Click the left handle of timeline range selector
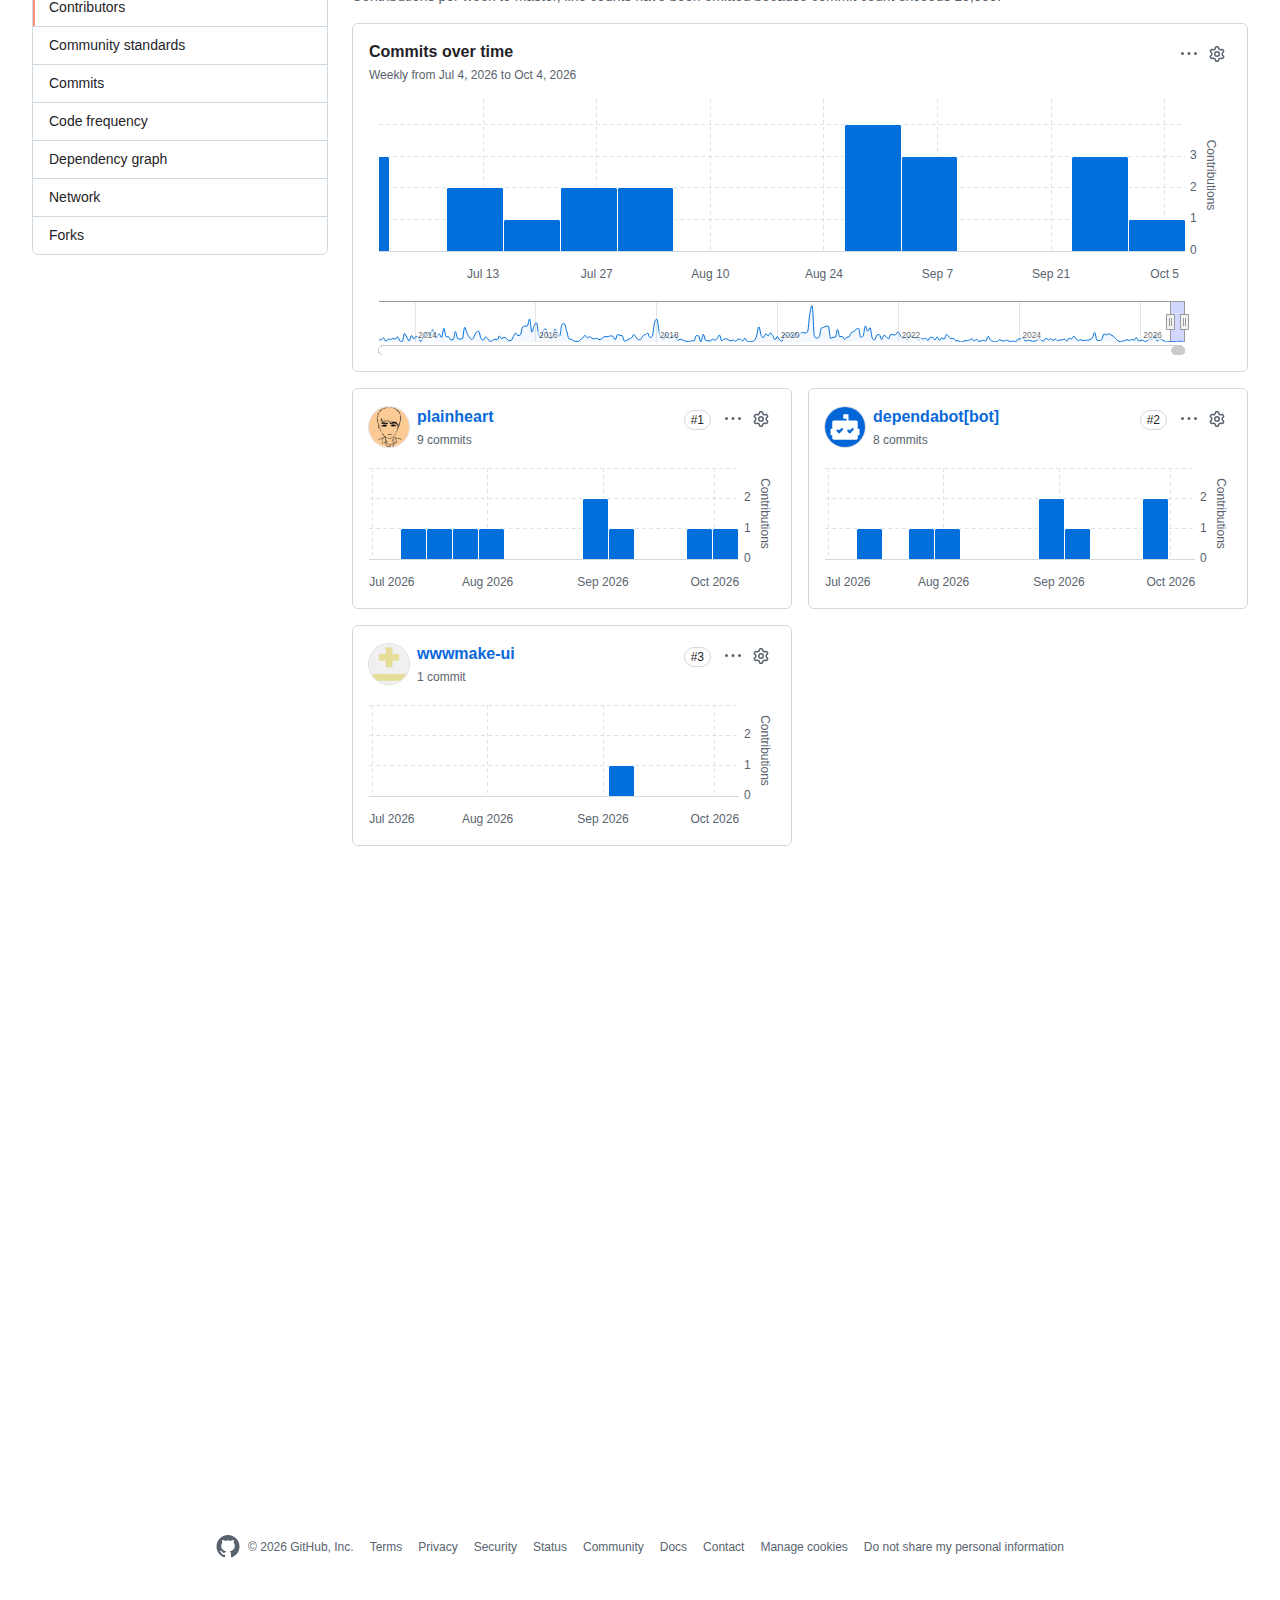The image size is (1280, 1600). pyautogui.click(x=1170, y=322)
